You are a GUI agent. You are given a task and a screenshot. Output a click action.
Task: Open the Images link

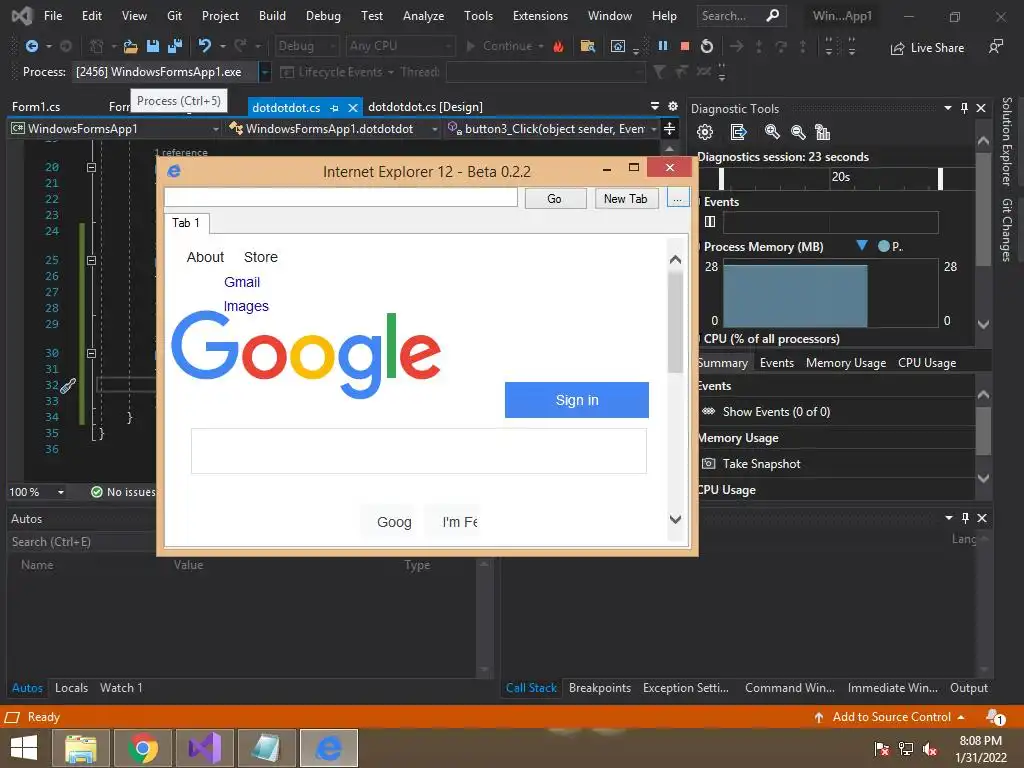pos(246,306)
